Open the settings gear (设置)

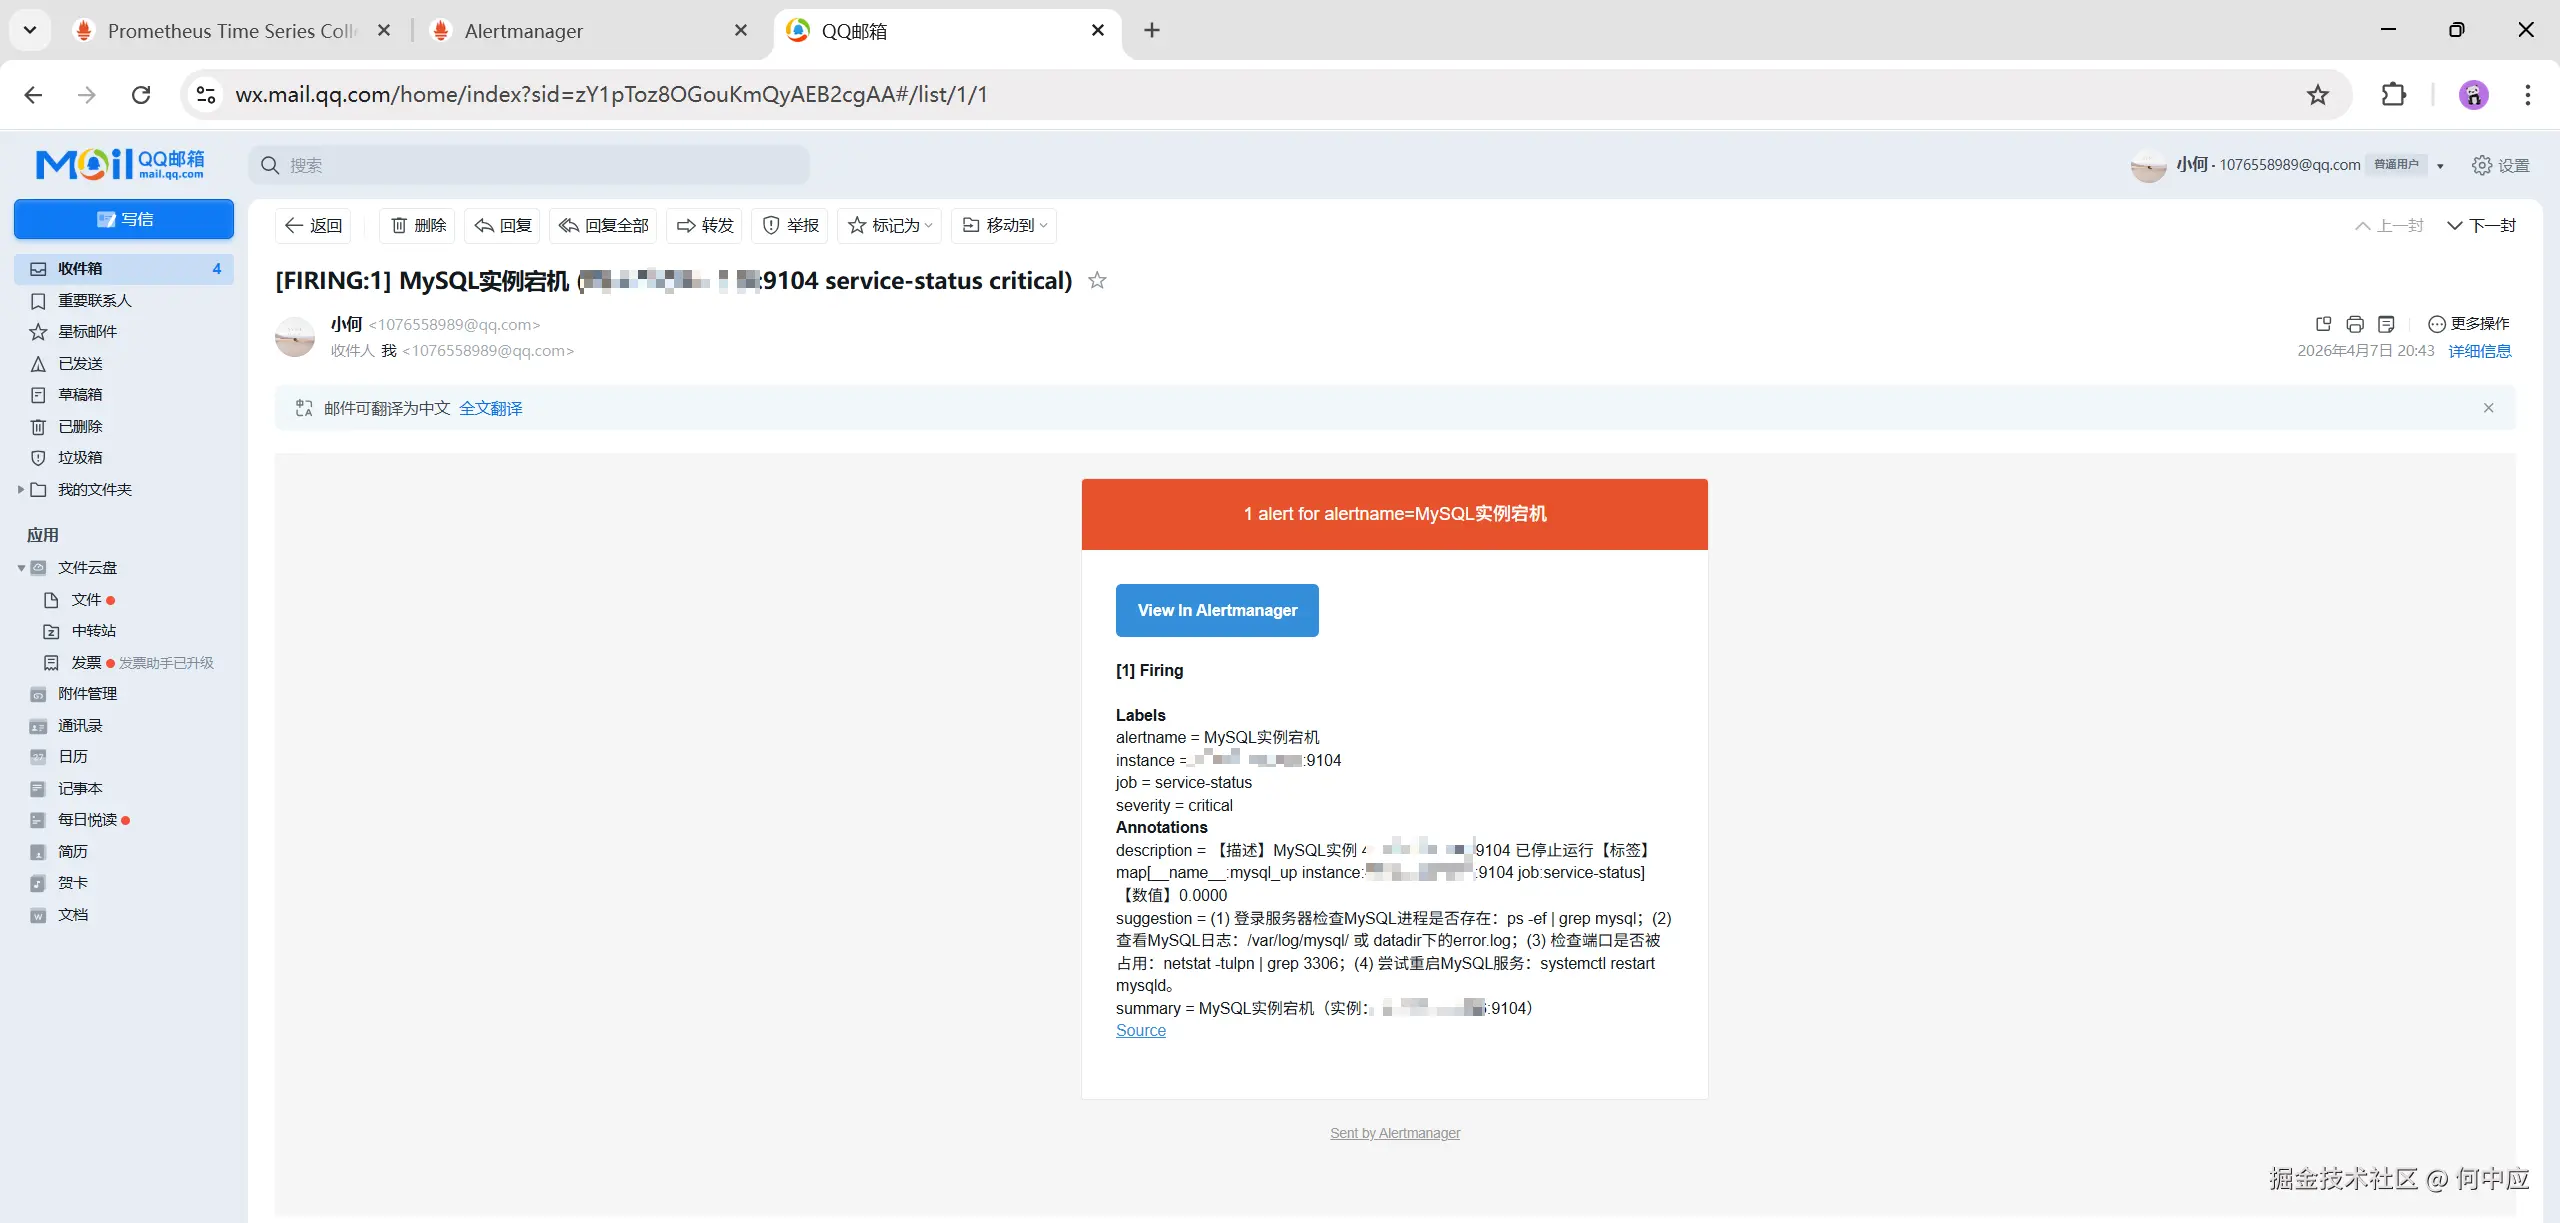[2484, 165]
